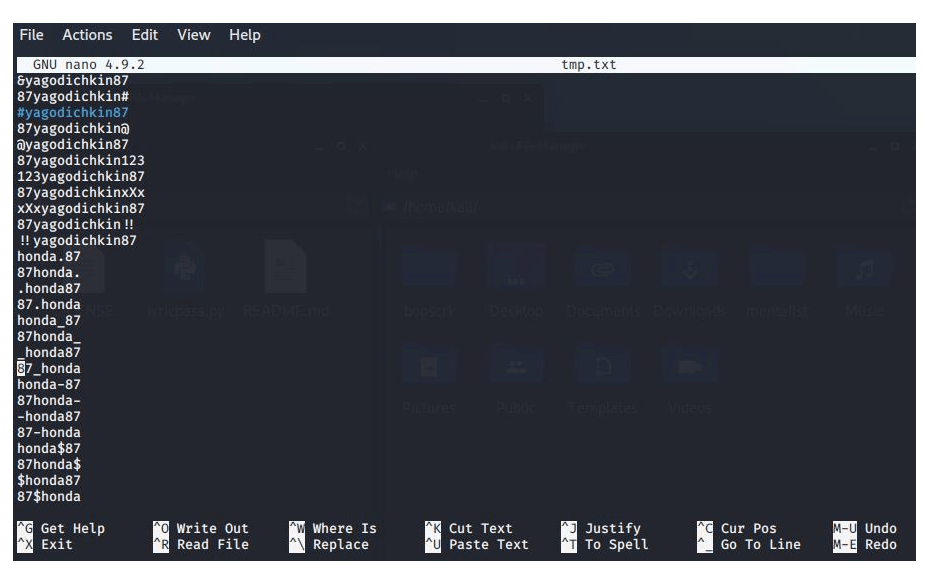Image resolution: width=929 pixels, height=584 pixels.
Task: Click the $honda87 line
Action: click(x=49, y=480)
